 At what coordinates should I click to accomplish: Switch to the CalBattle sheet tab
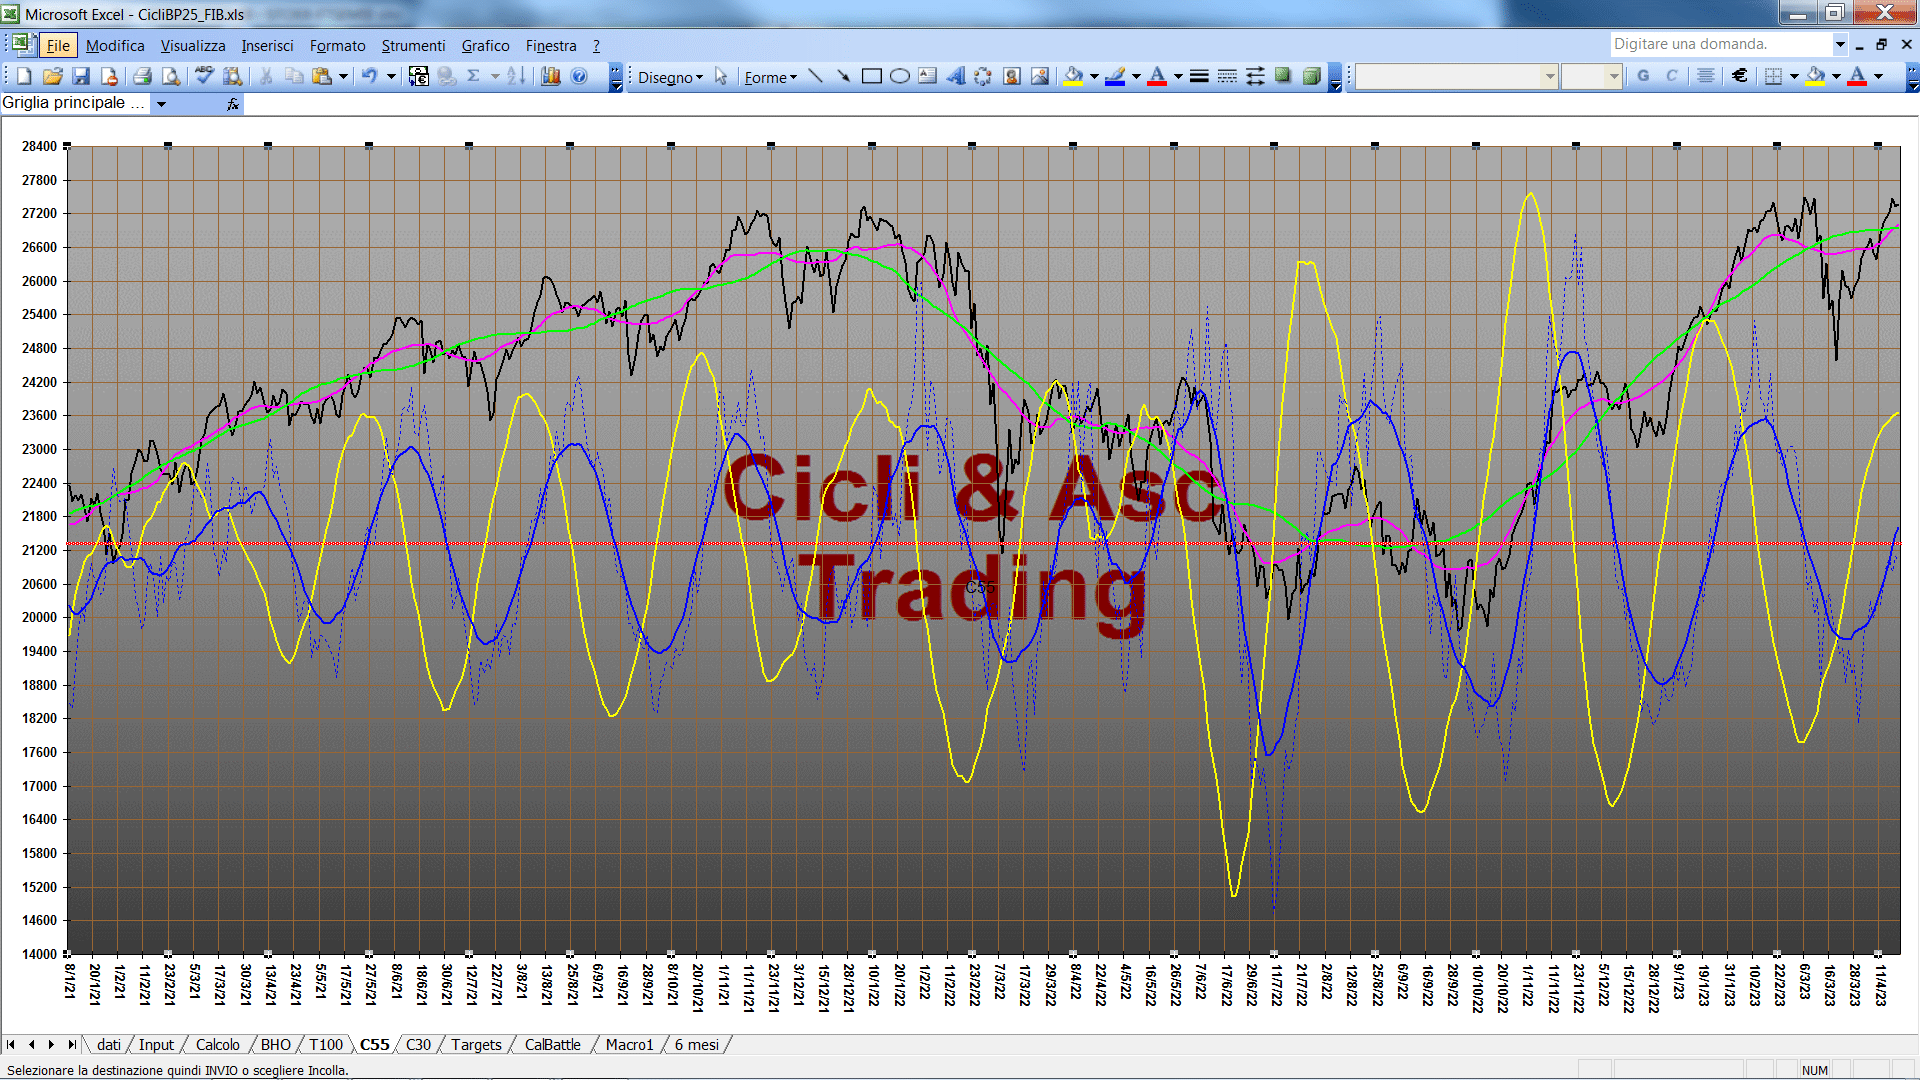tap(552, 1045)
